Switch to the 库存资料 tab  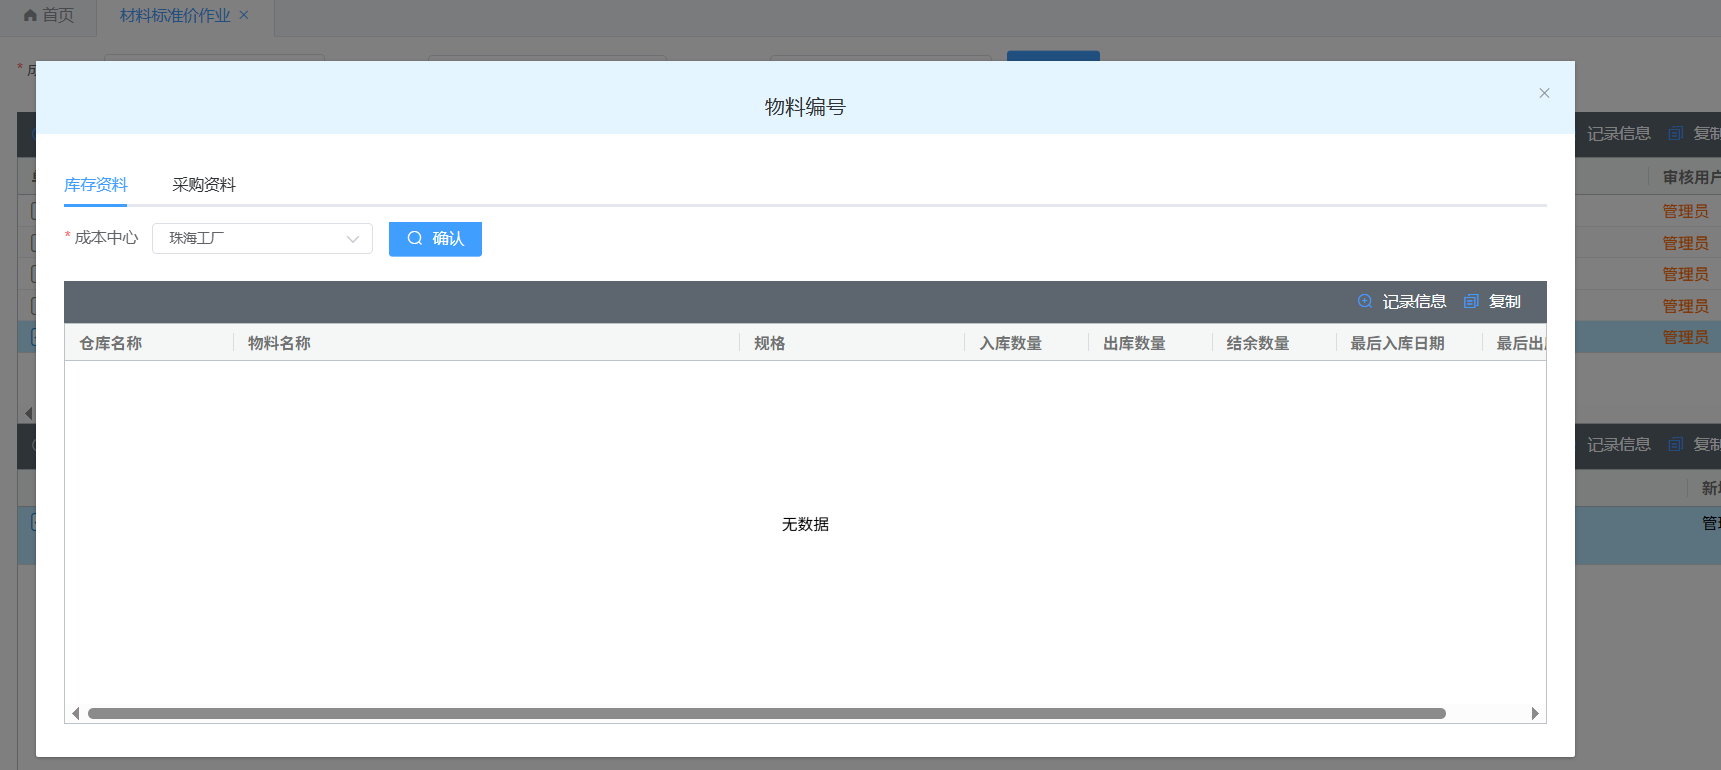click(x=96, y=185)
